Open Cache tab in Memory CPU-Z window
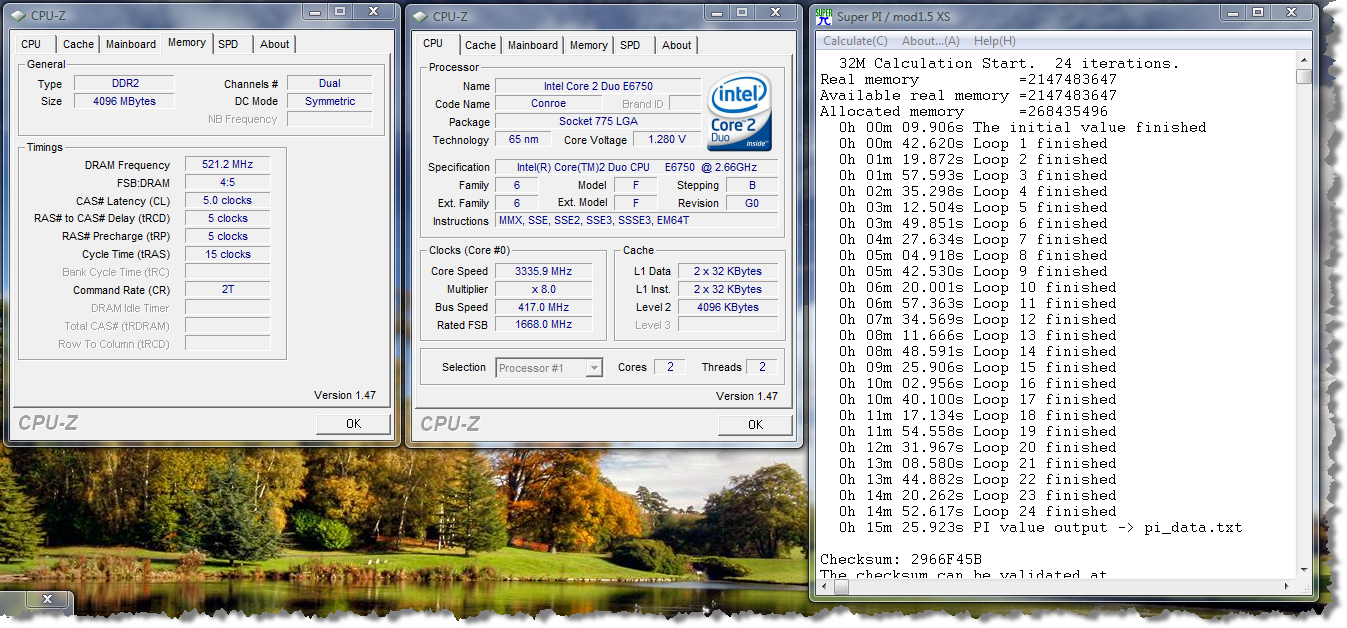Screen dimensions: 1347x628 click(x=78, y=44)
